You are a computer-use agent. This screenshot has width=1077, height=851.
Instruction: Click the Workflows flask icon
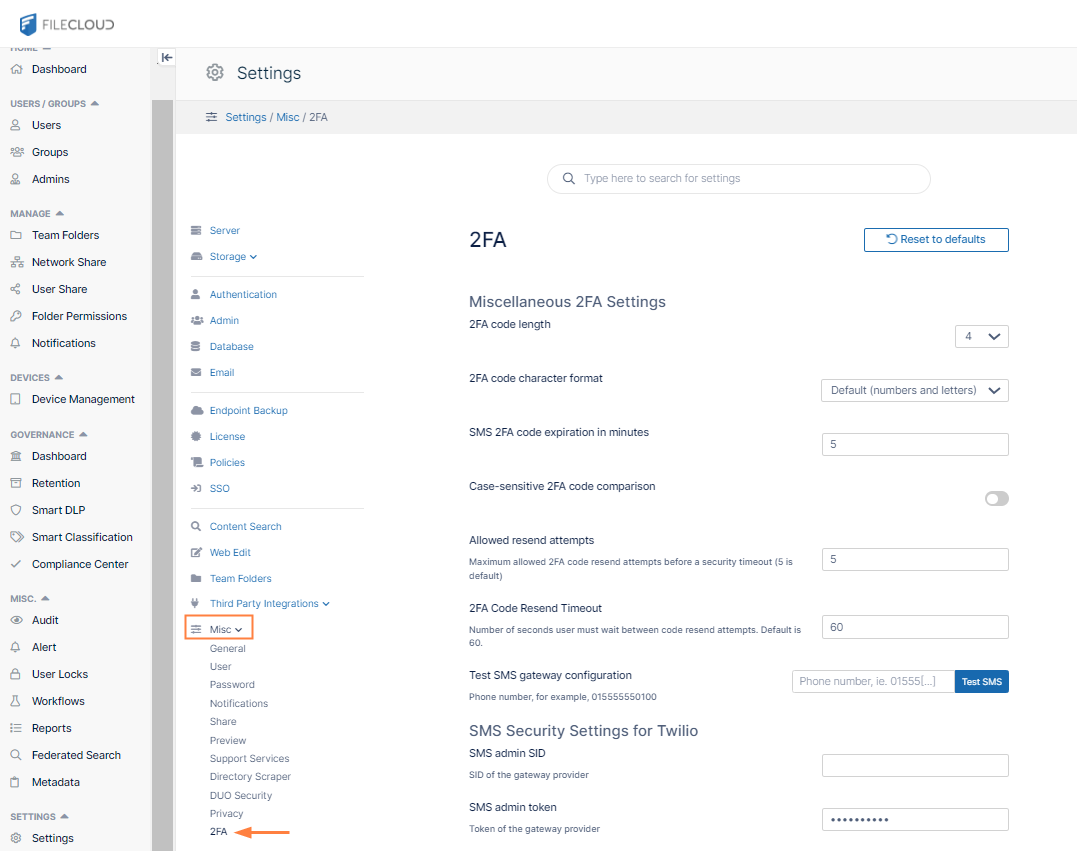tap(16, 701)
